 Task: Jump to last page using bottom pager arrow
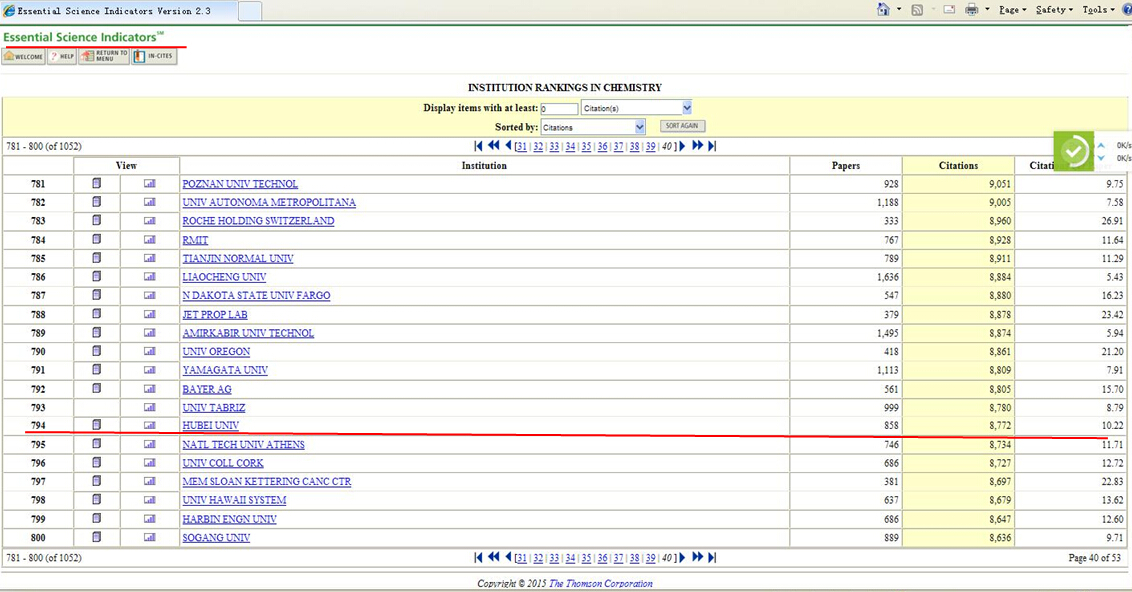pos(712,557)
